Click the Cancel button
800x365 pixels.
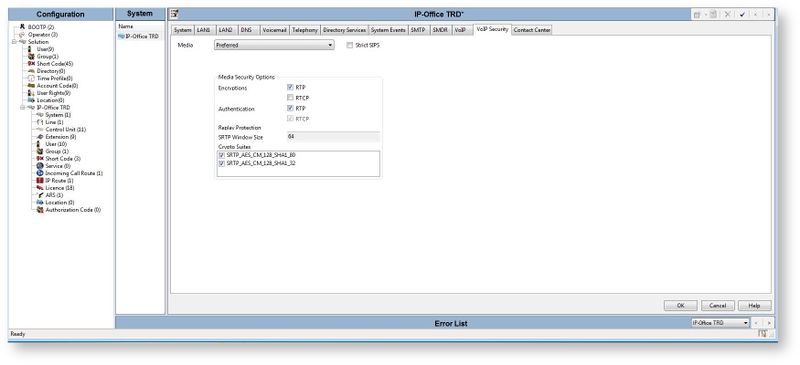[x=718, y=305]
